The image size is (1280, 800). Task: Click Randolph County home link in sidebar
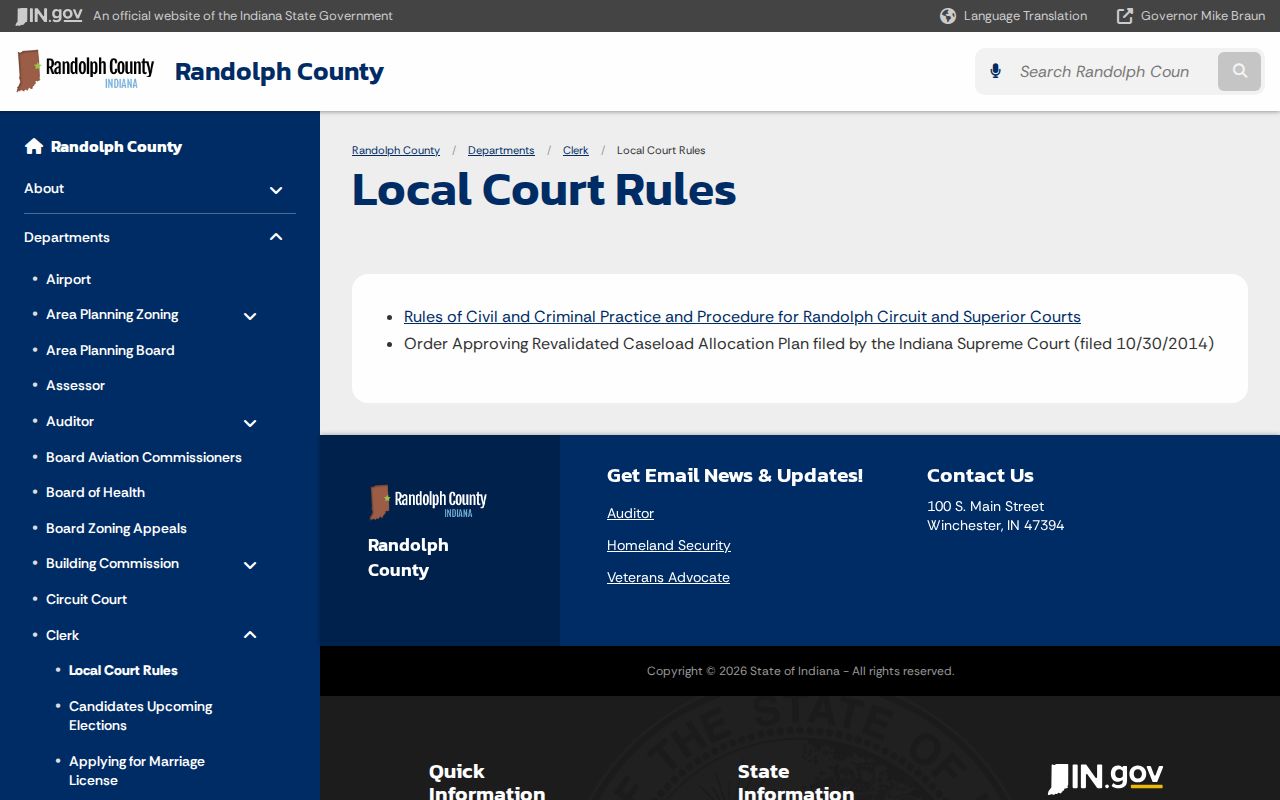(x=116, y=146)
